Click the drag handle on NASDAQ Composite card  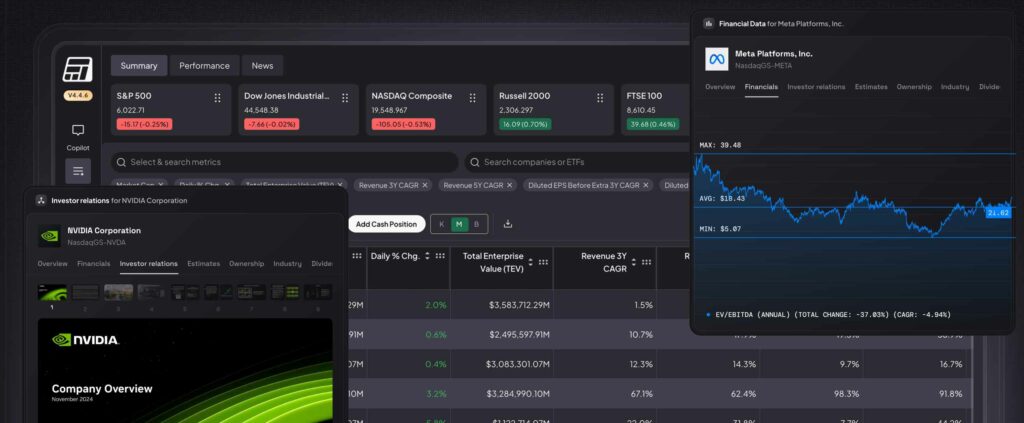(472, 97)
